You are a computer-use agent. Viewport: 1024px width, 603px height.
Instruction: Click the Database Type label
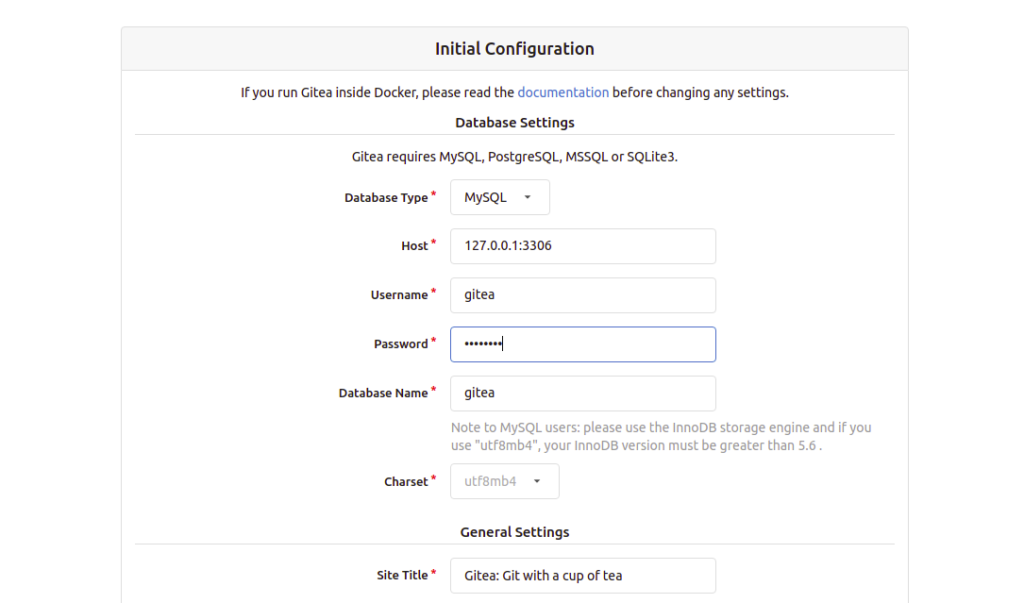[x=386, y=197]
